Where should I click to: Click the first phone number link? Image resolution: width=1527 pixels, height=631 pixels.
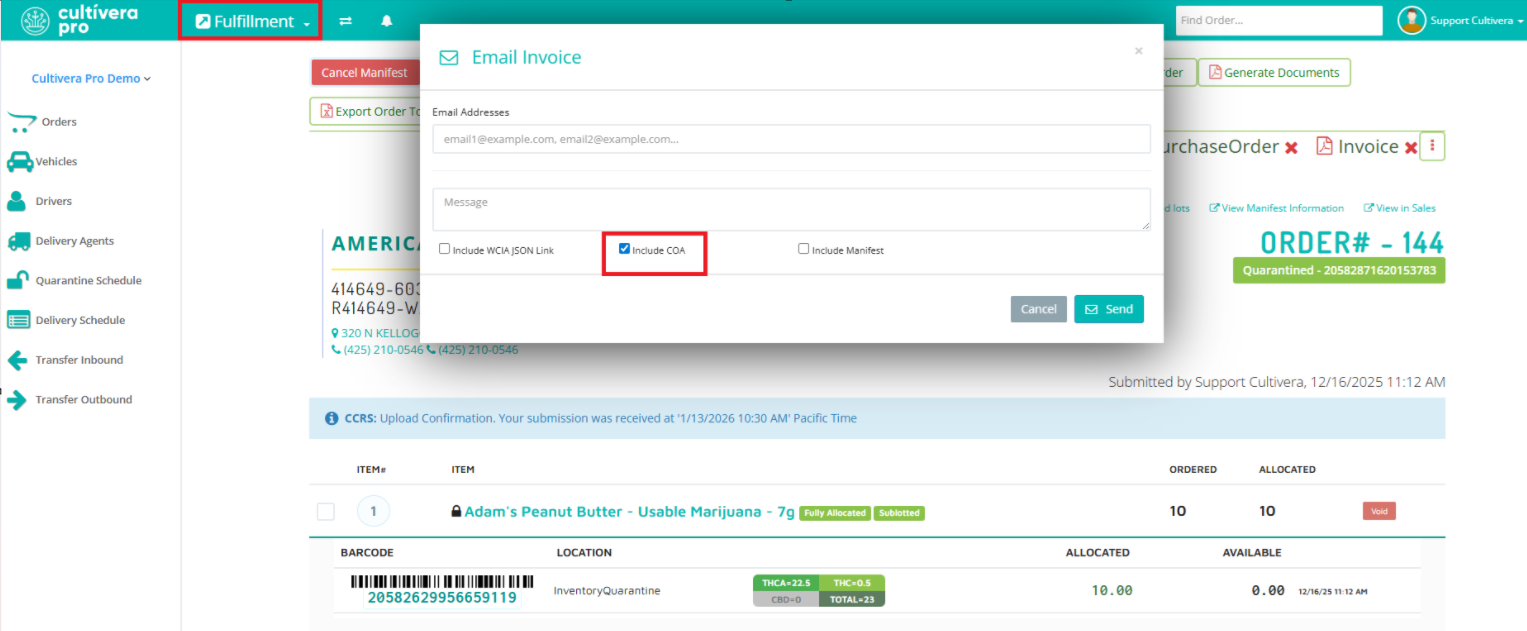(x=378, y=350)
